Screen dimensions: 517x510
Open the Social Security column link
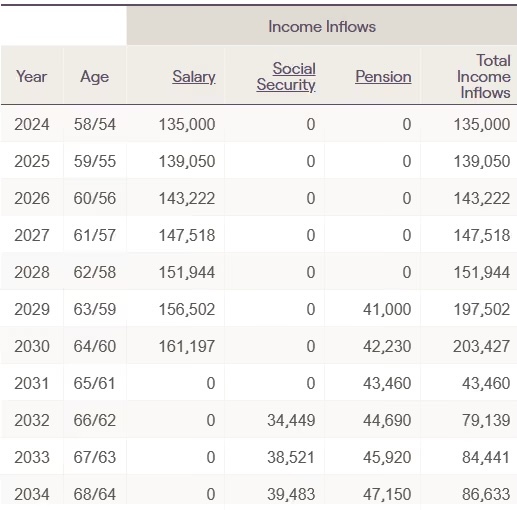coord(286,77)
